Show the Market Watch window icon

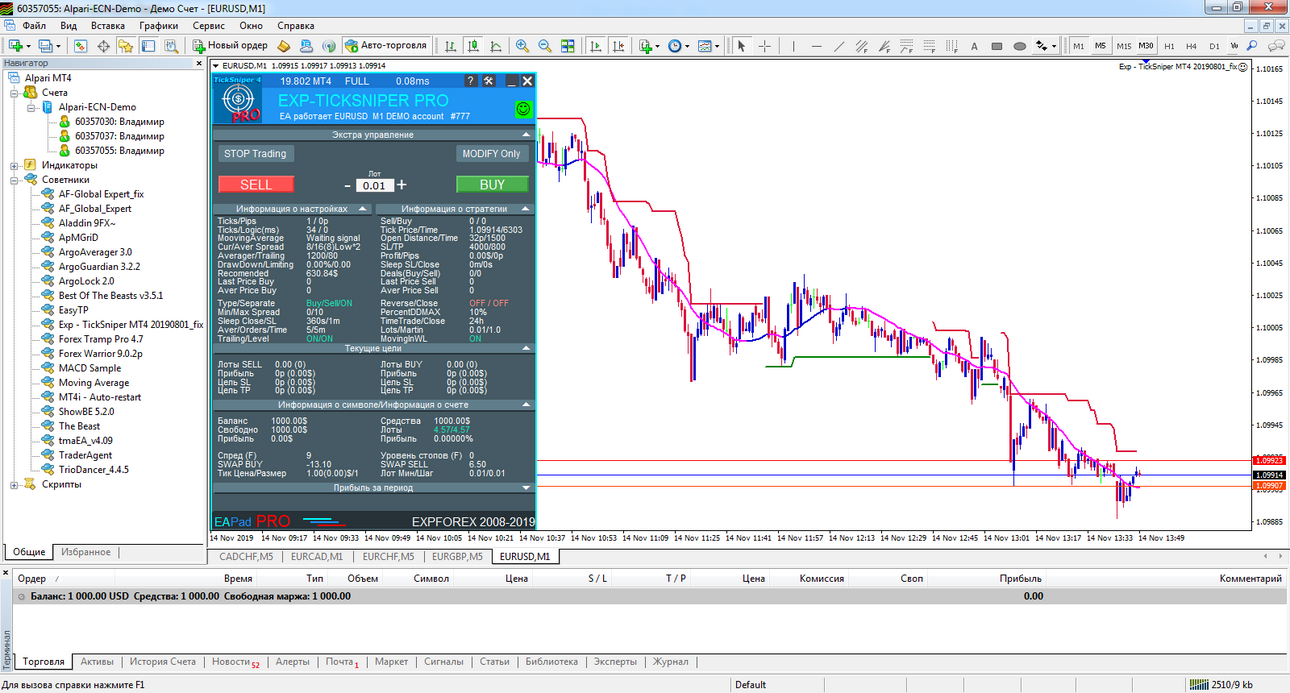(x=80, y=46)
